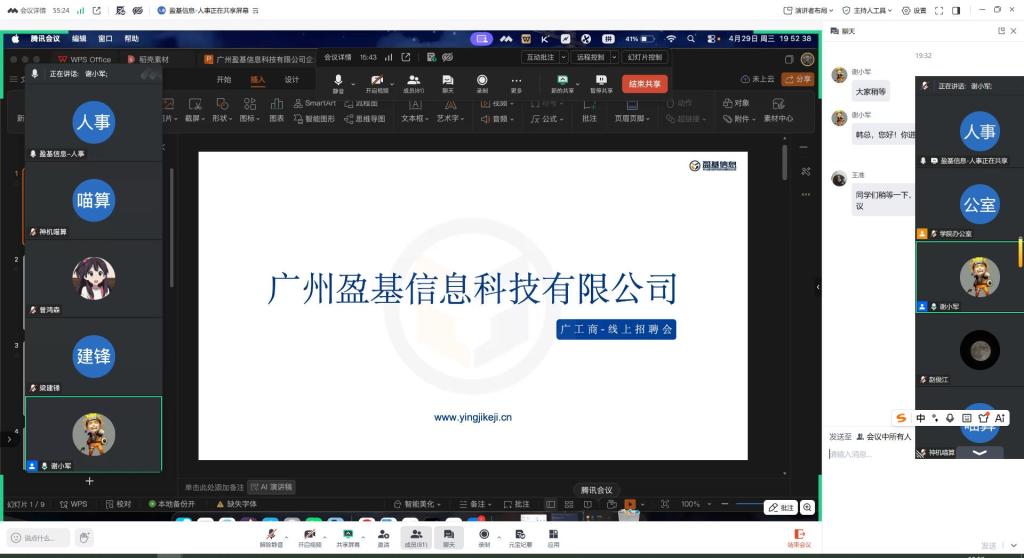Viewport: 1024px width, 558px height.
Task: Open Settings (设置) in top bar
Action: tap(914, 10)
